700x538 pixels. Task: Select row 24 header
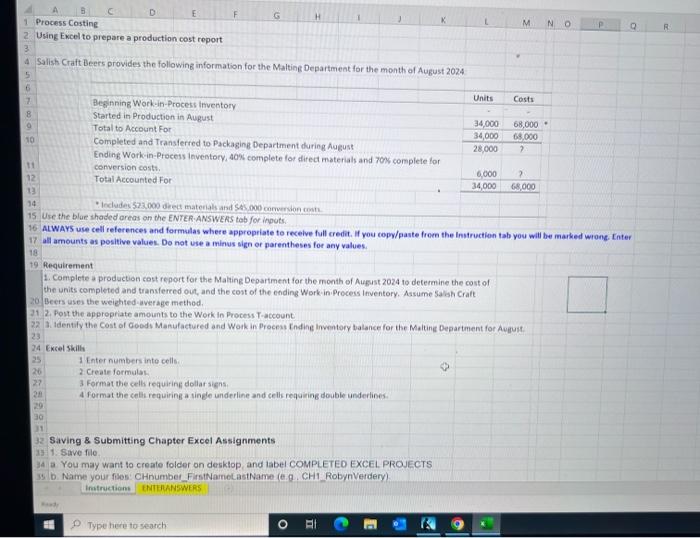click(x=36, y=348)
